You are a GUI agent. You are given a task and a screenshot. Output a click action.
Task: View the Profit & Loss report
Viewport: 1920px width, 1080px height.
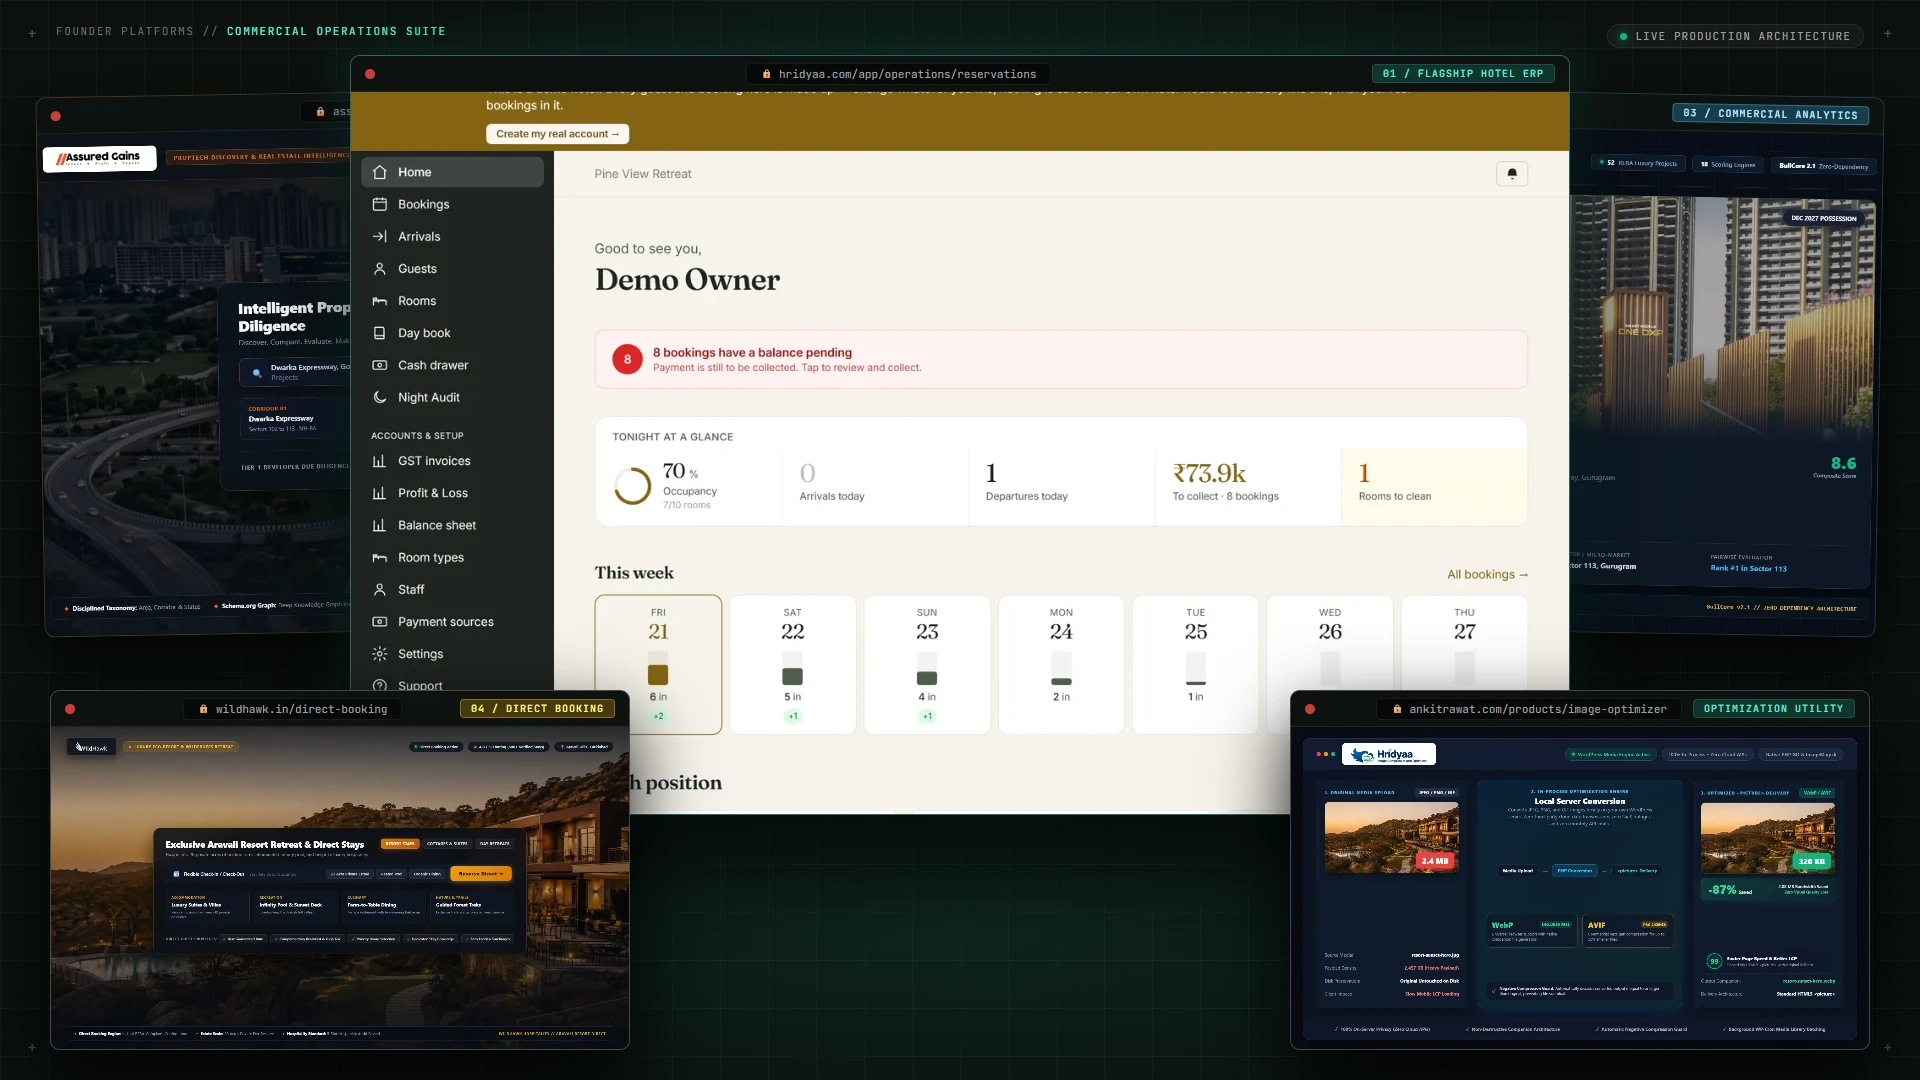point(452,493)
